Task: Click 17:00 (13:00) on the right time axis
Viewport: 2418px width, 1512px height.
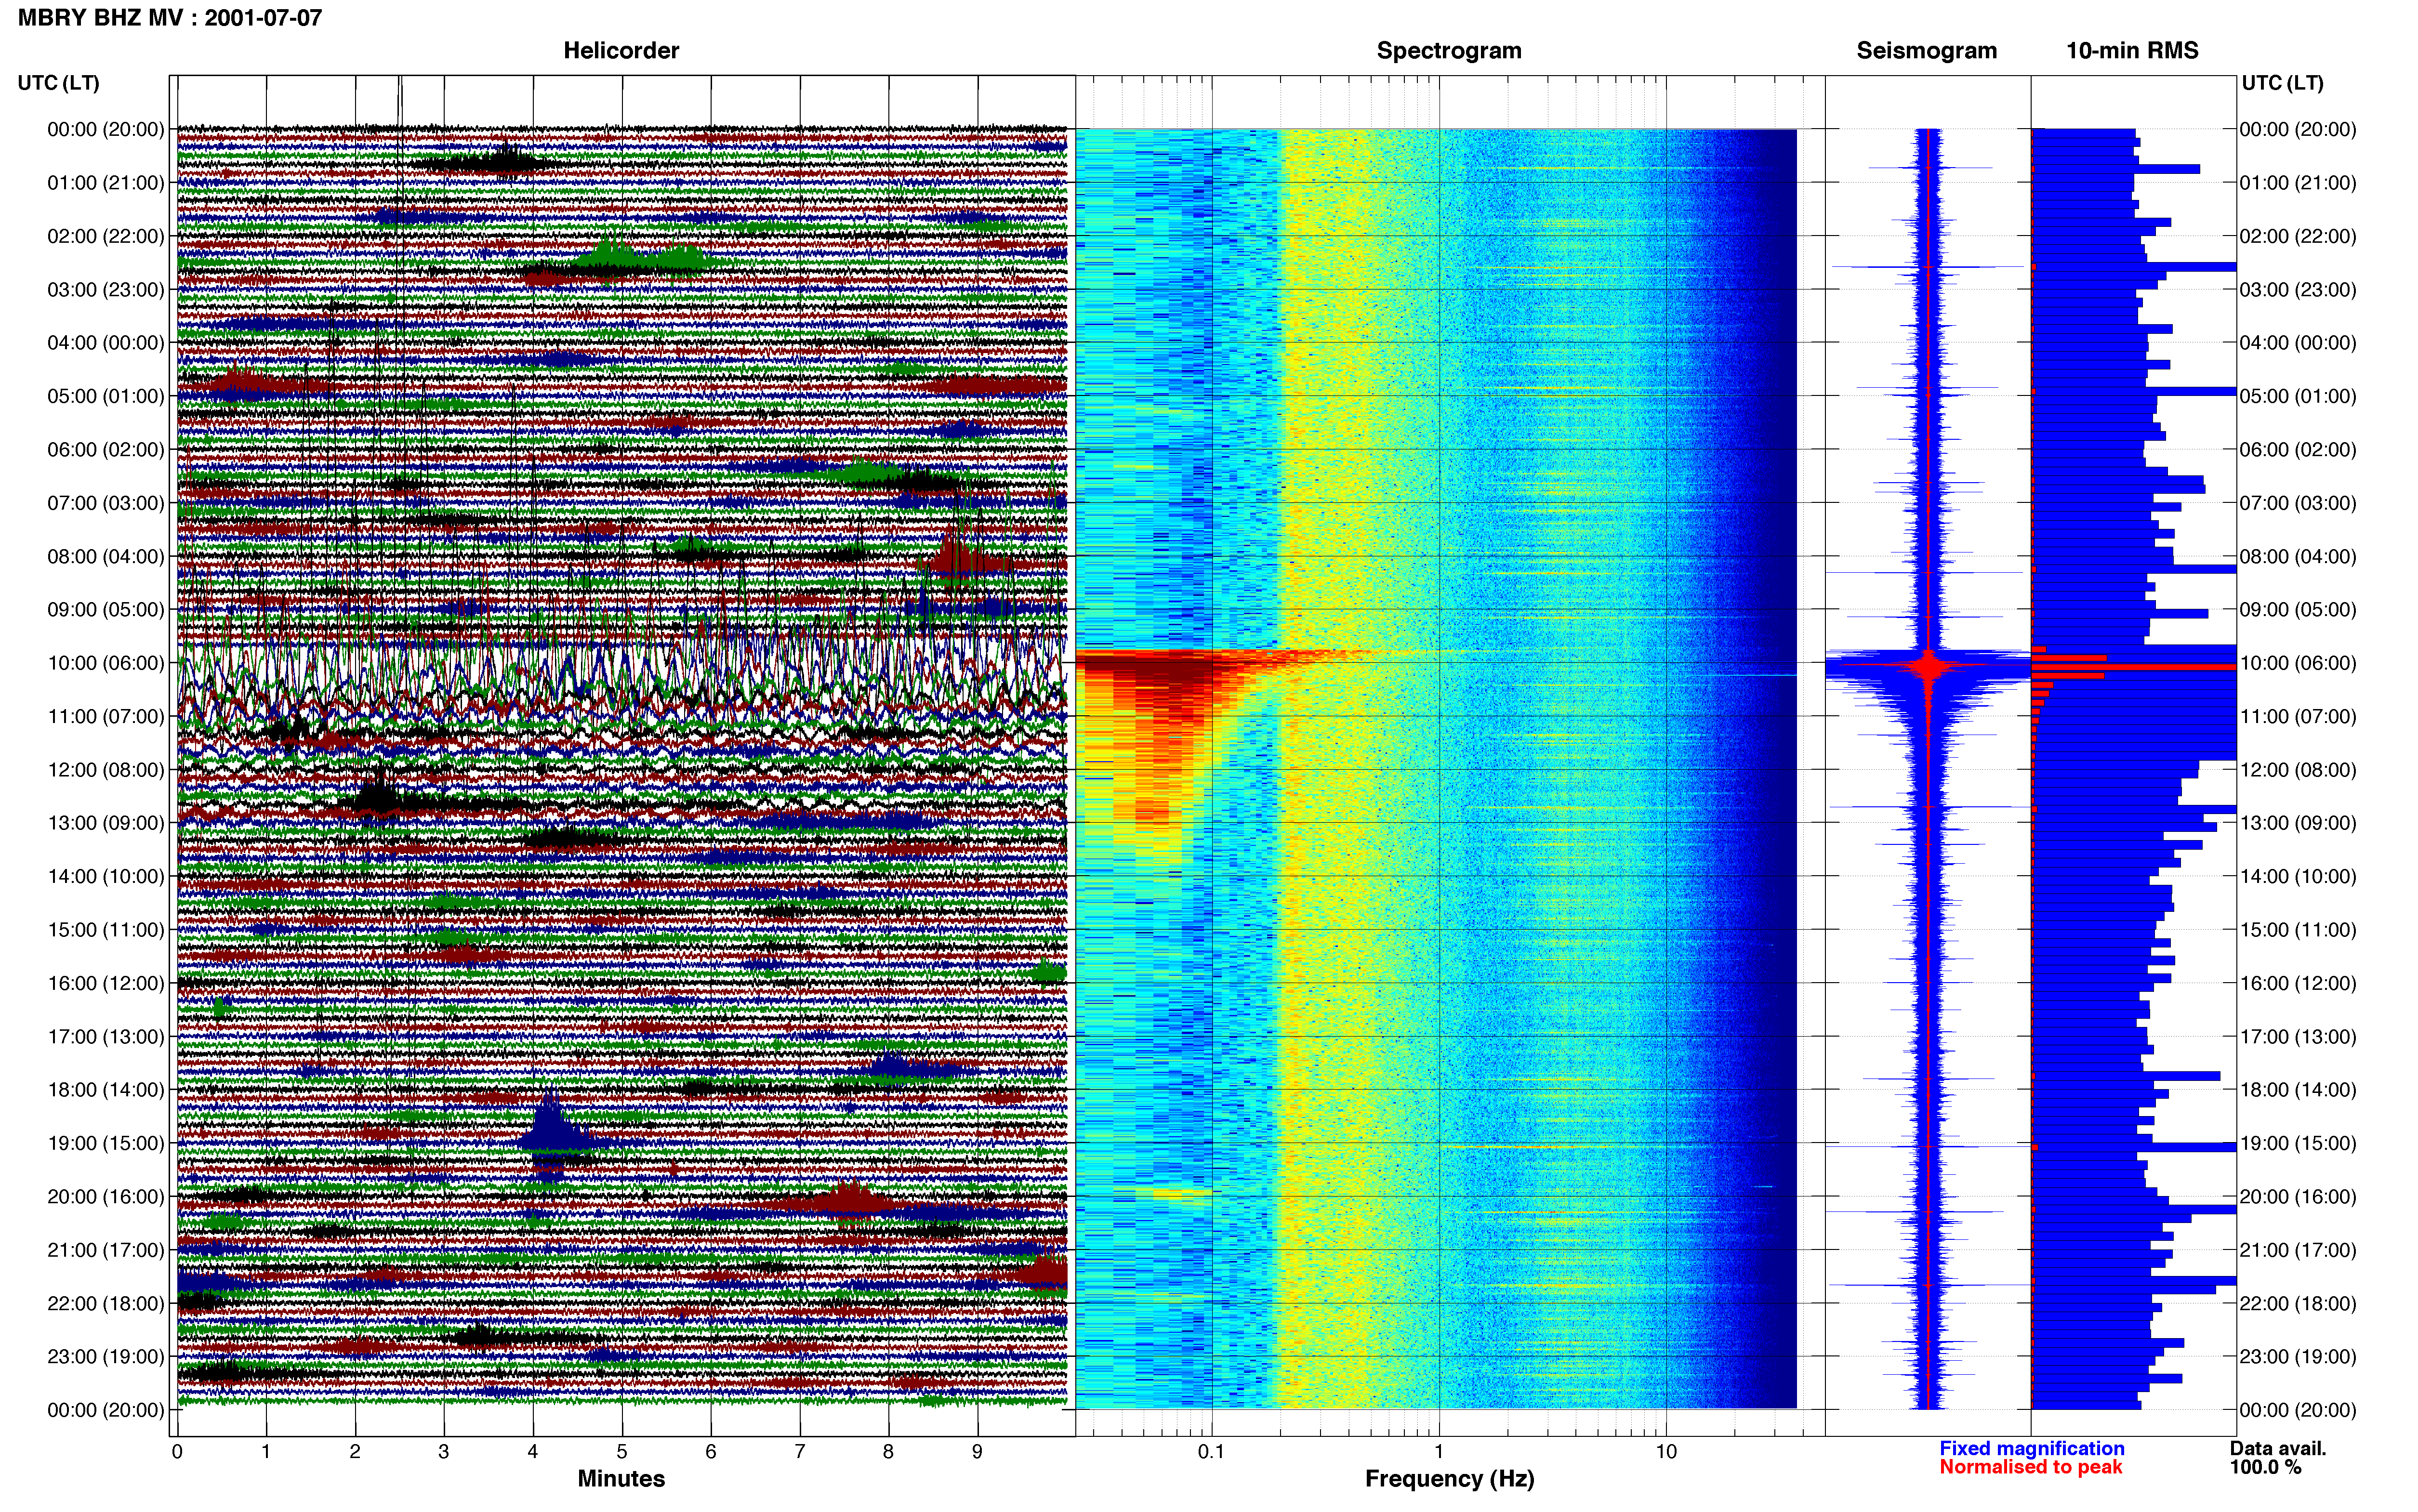Action: (2298, 1036)
